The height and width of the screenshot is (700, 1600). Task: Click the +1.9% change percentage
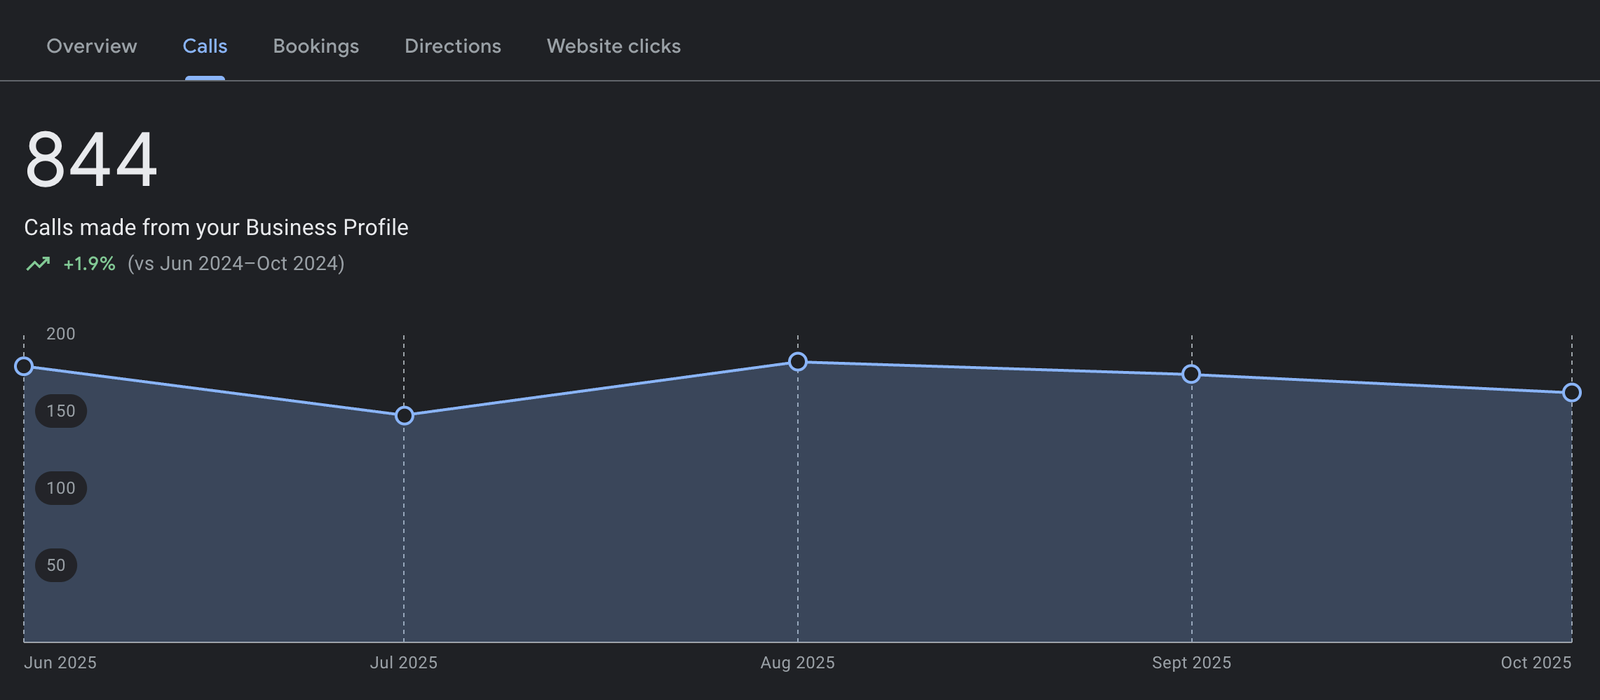point(89,264)
